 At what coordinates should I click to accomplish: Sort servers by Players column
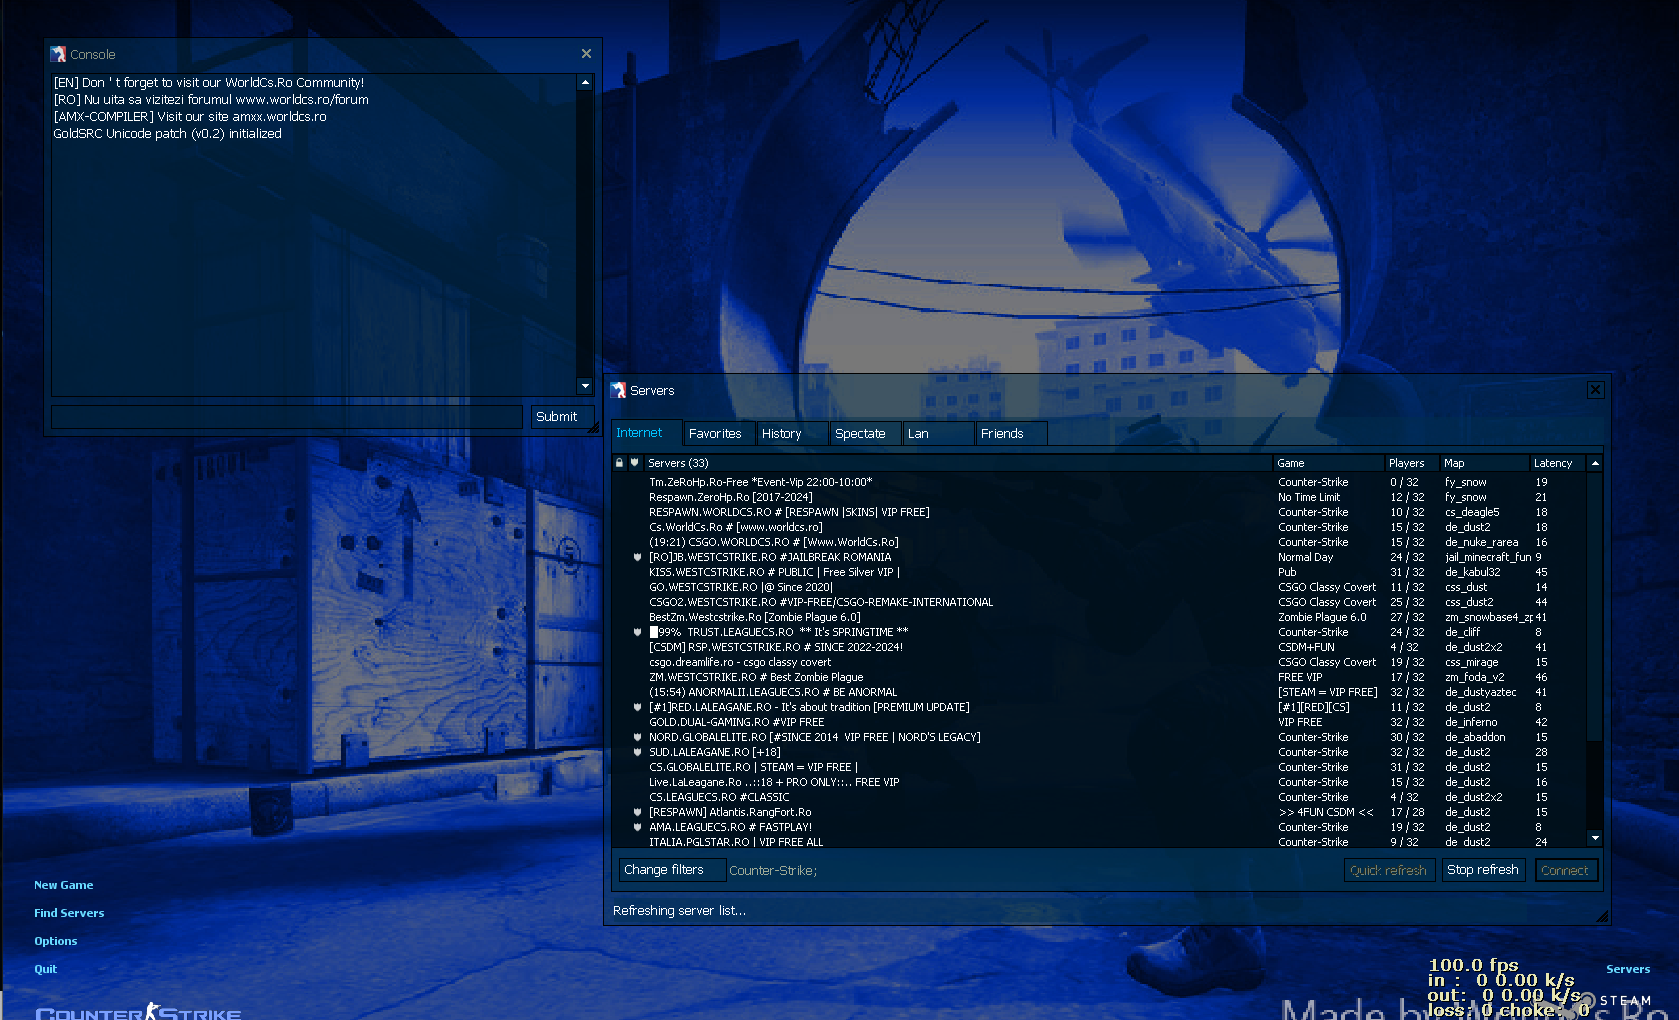coord(1412,463)
